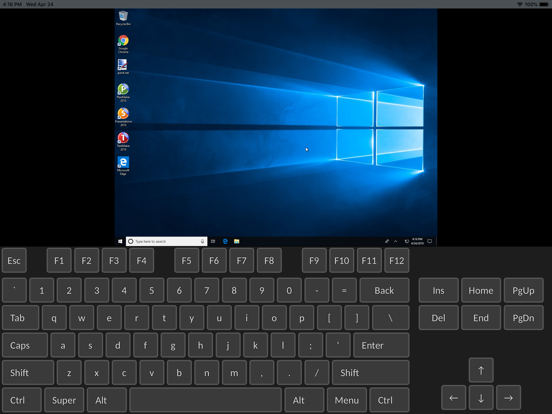Tap the Tab key
552x414 pixels.
20,318
